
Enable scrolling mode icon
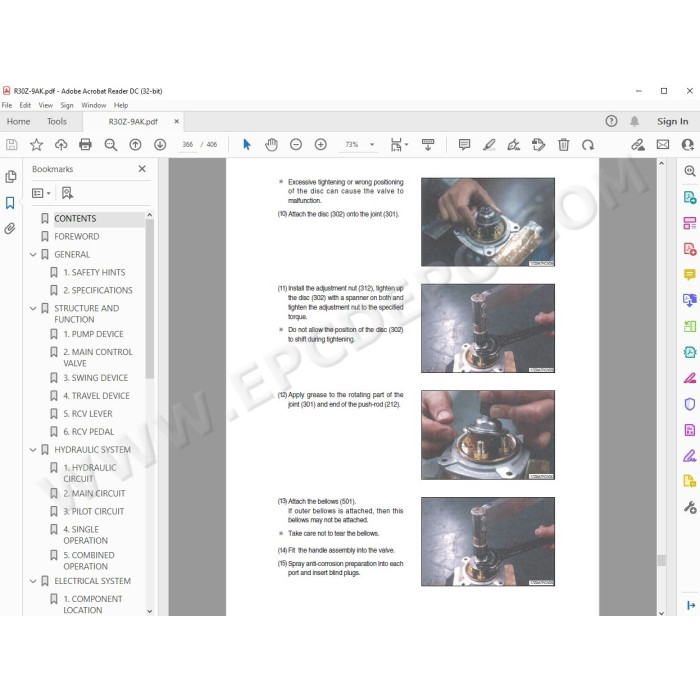click(x=428, y=145)
